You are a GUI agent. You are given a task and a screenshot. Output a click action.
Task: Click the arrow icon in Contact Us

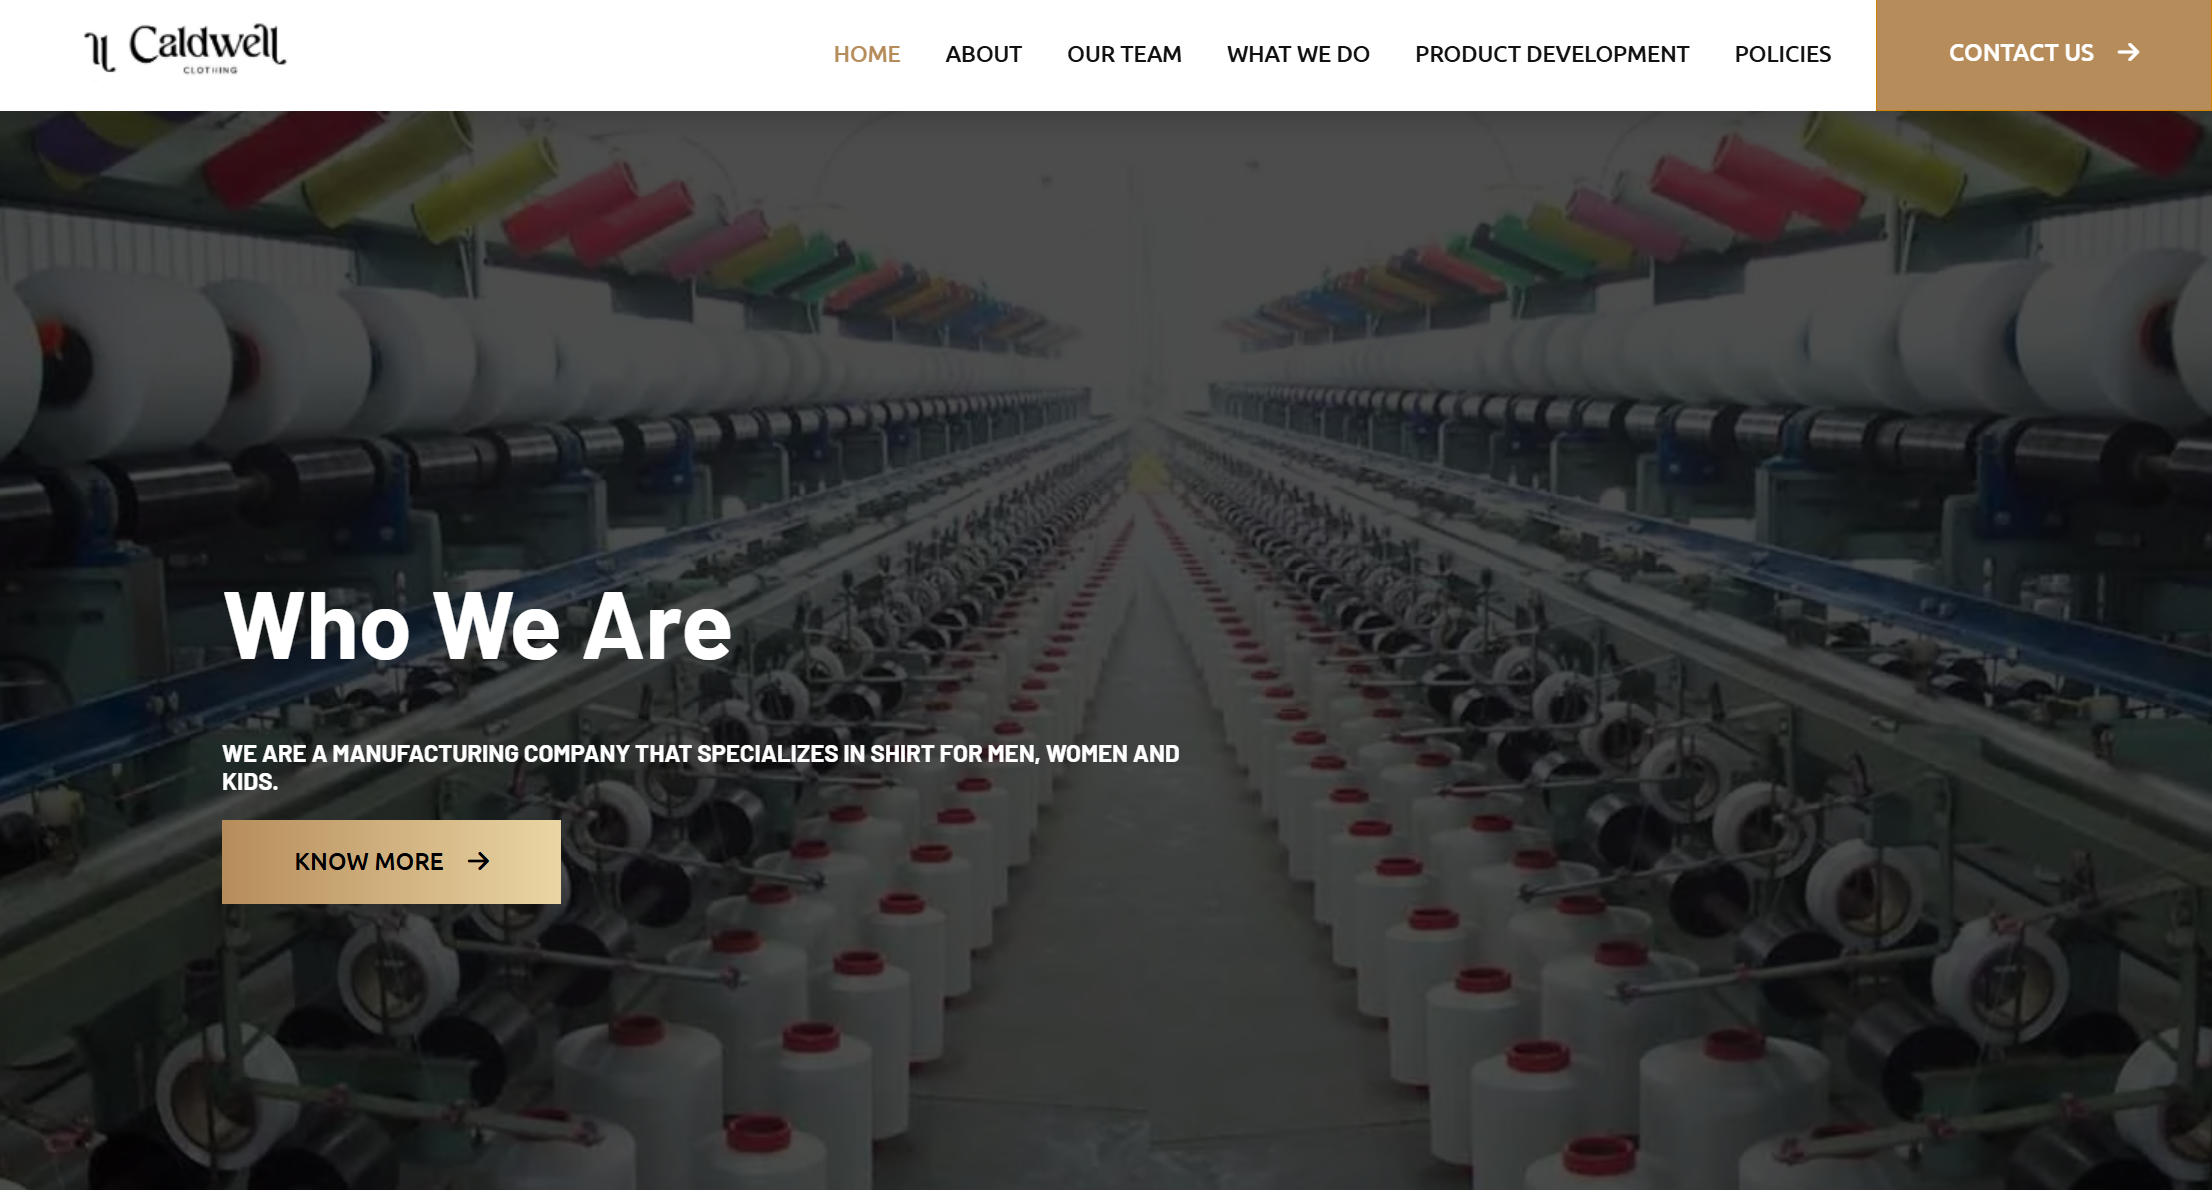click(2128, 52)
